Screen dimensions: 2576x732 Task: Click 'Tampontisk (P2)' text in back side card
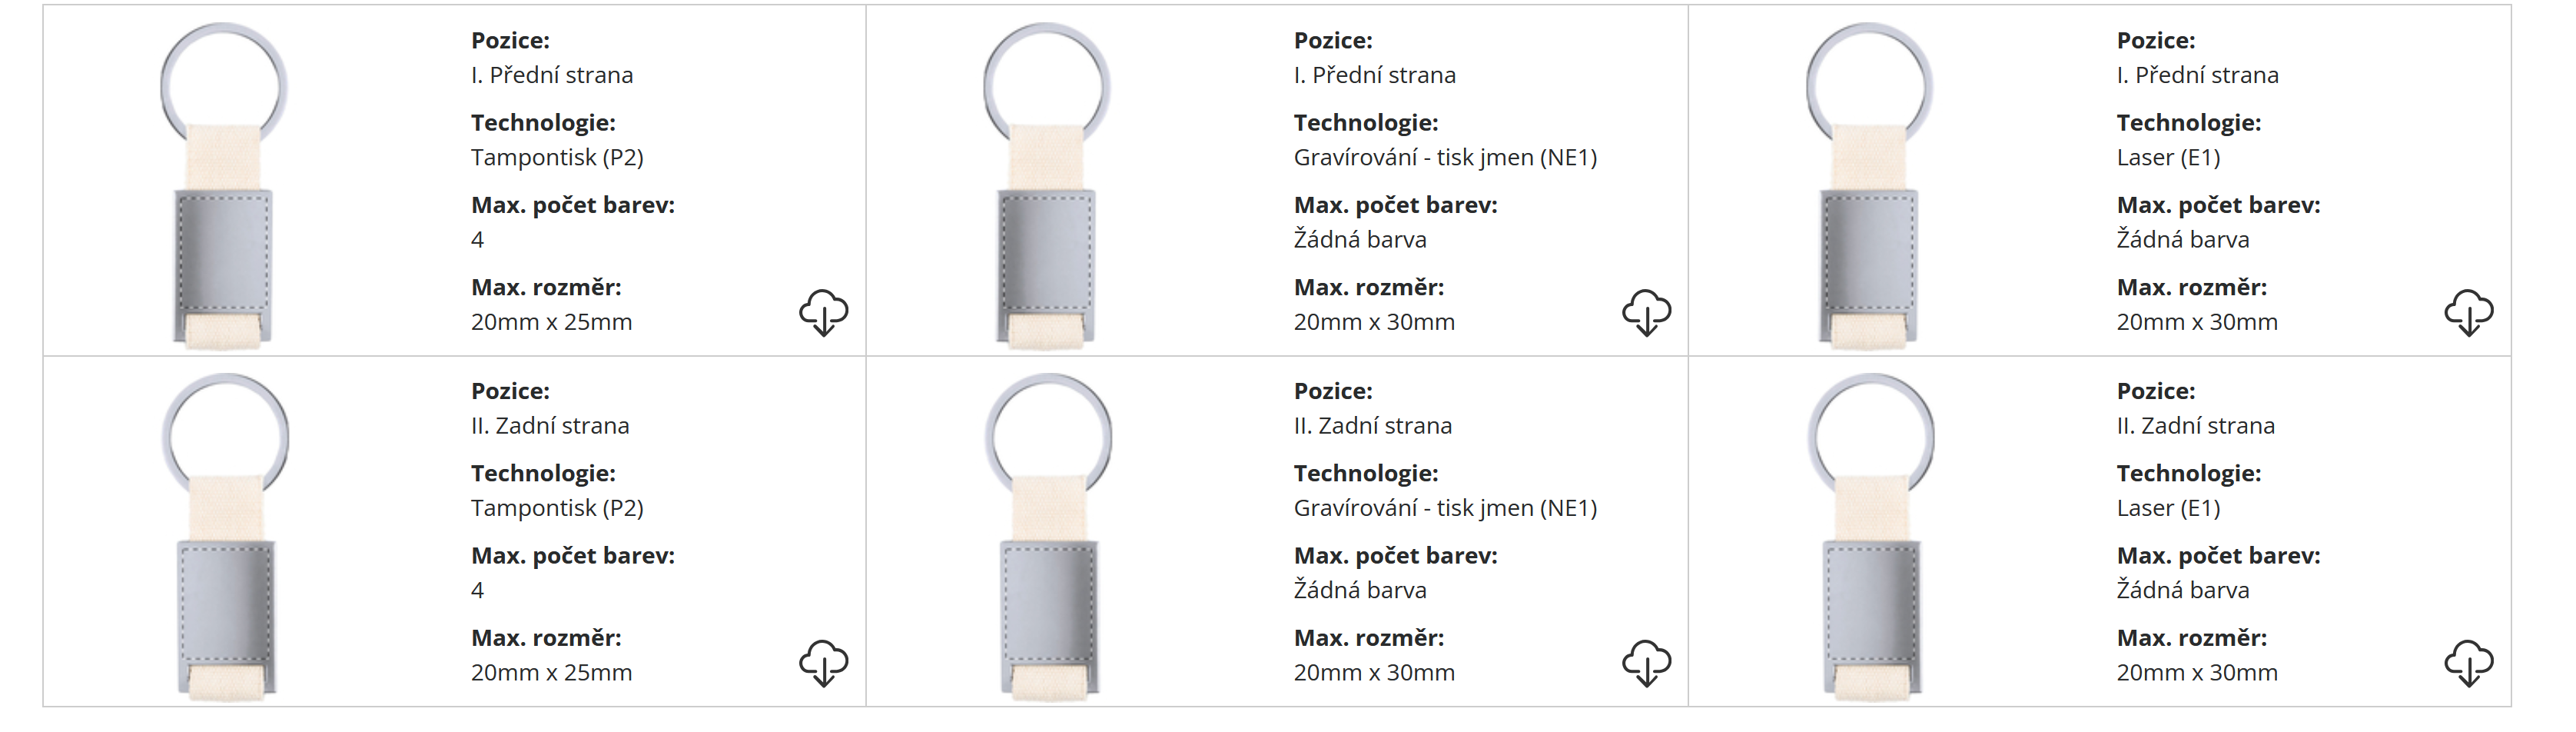click(557, 508)
